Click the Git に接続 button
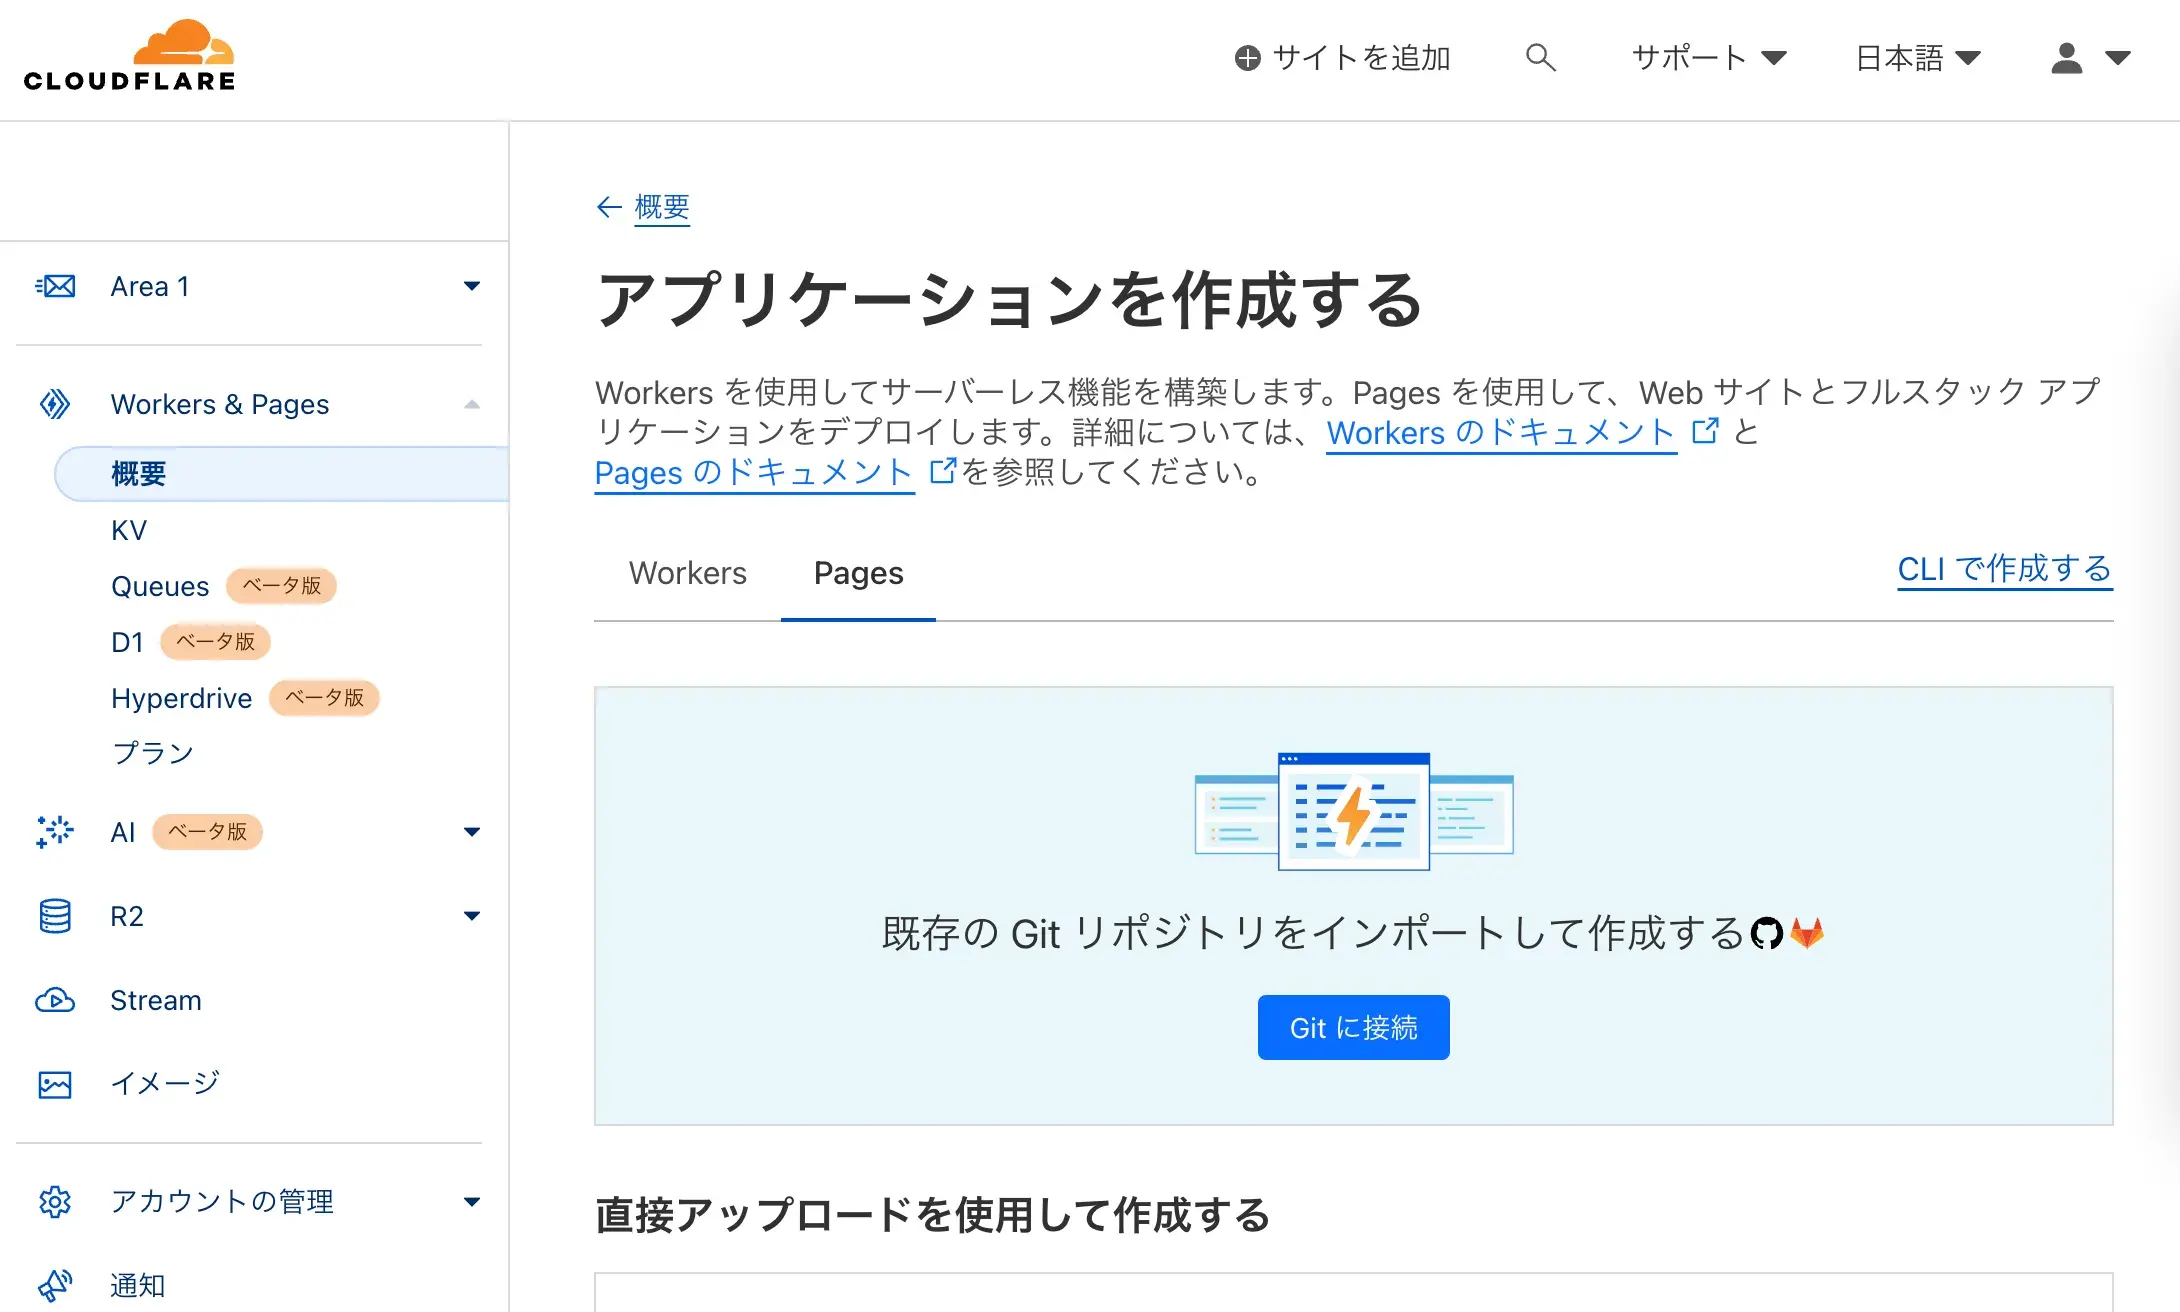Image resolution: width=2180 pixels, height=1312 pixels. tap(1353, 1027)
